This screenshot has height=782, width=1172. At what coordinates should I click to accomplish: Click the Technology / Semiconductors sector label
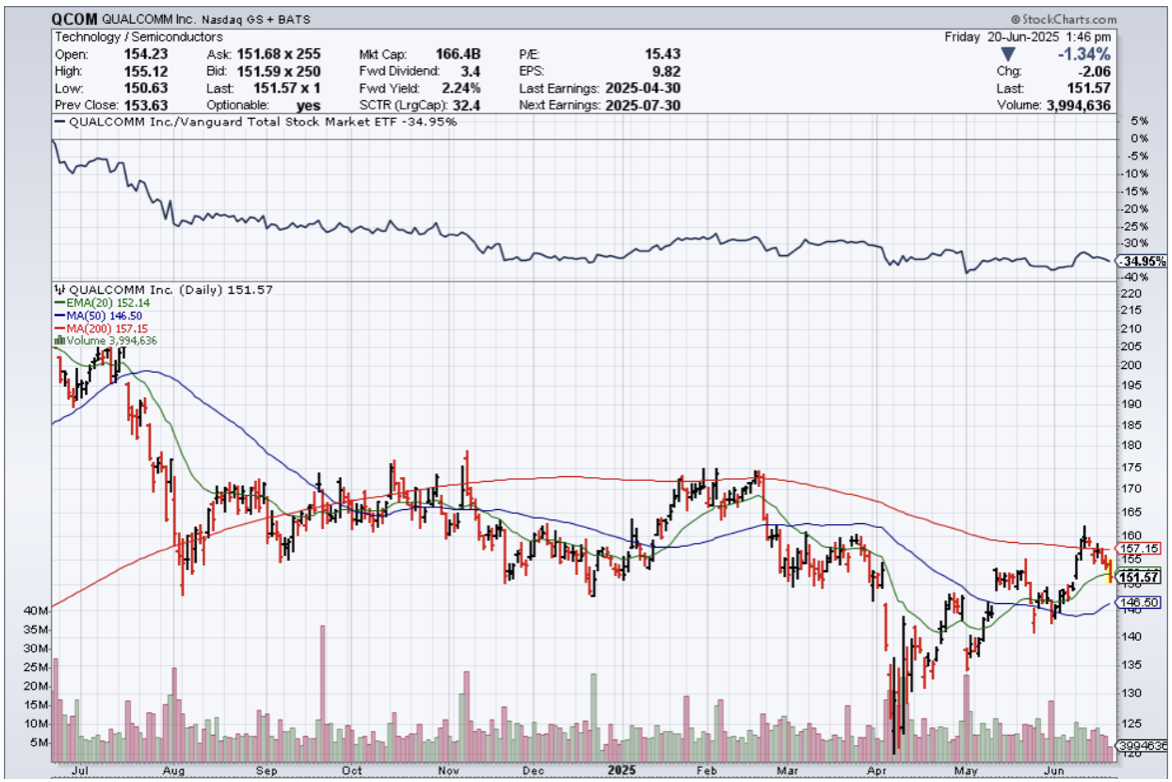point(138,37)
